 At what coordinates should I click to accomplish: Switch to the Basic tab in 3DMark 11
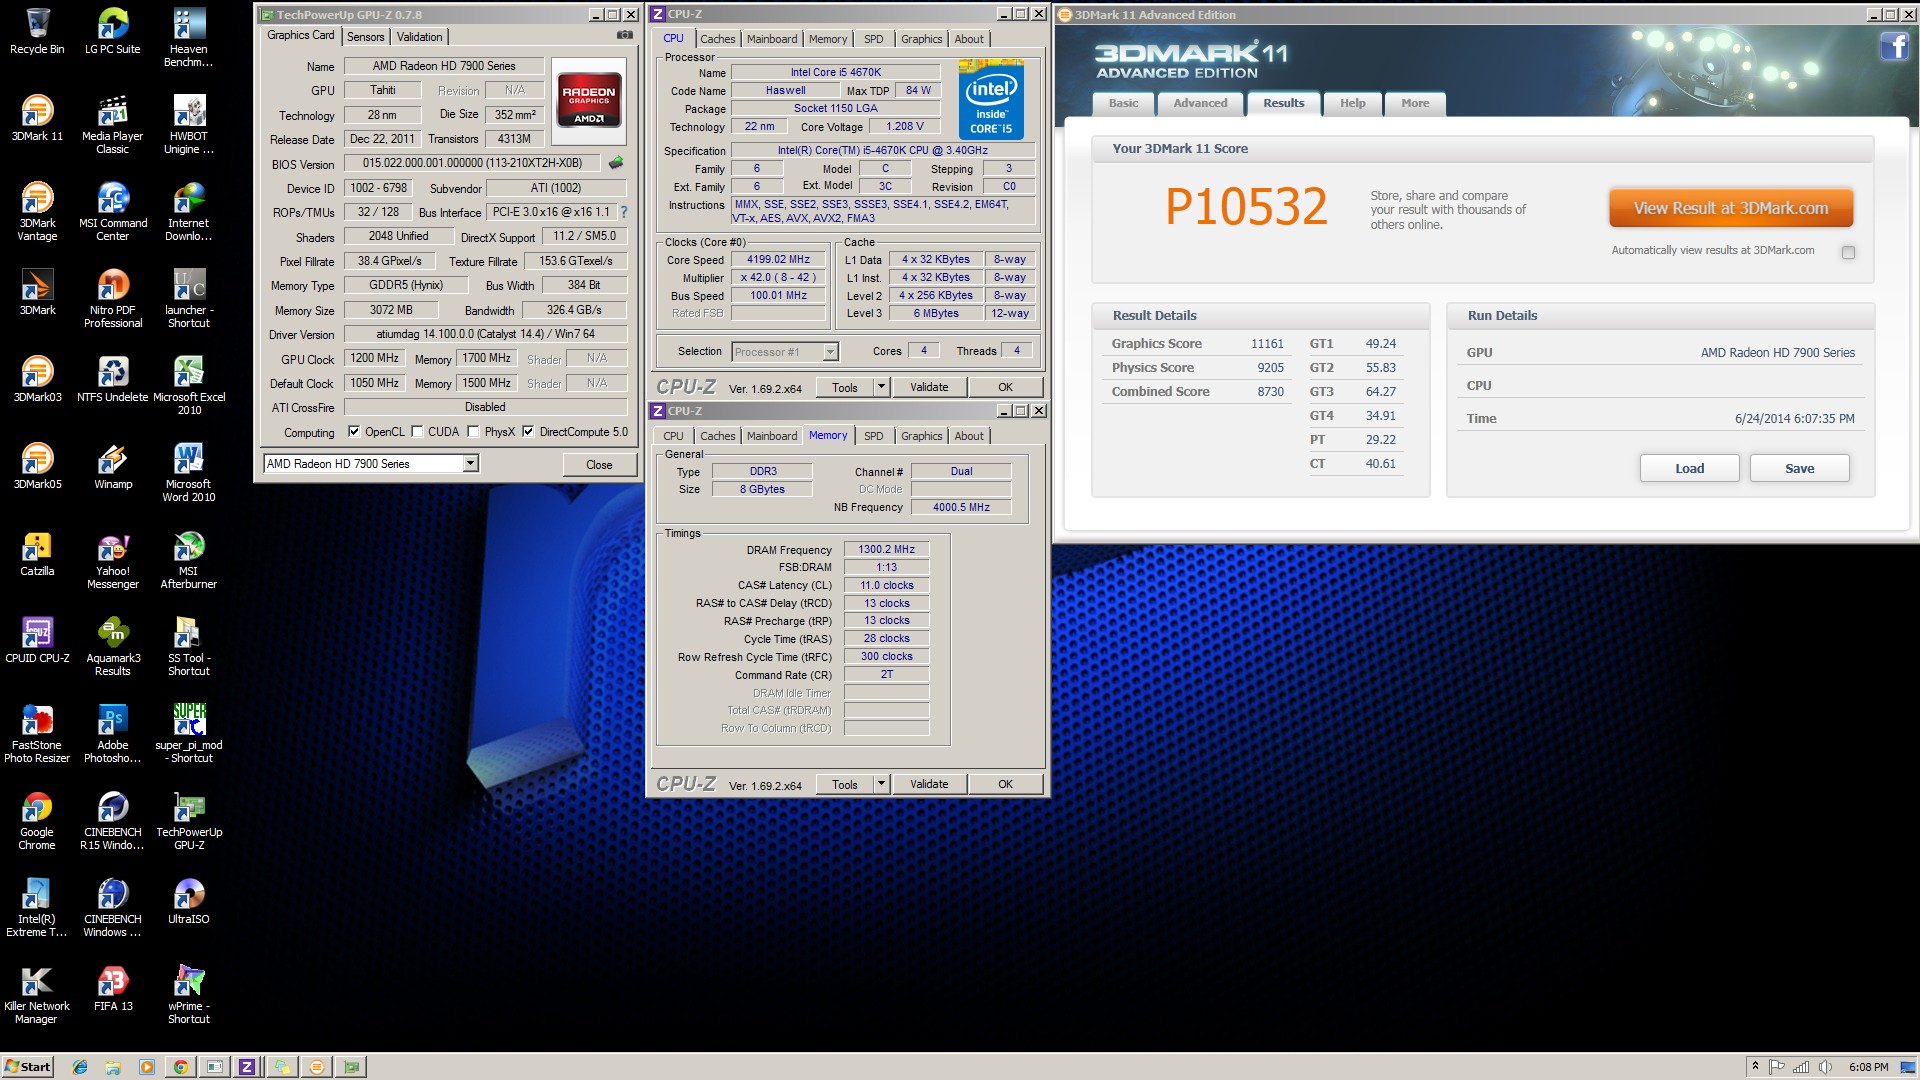tap(1123, 103)
